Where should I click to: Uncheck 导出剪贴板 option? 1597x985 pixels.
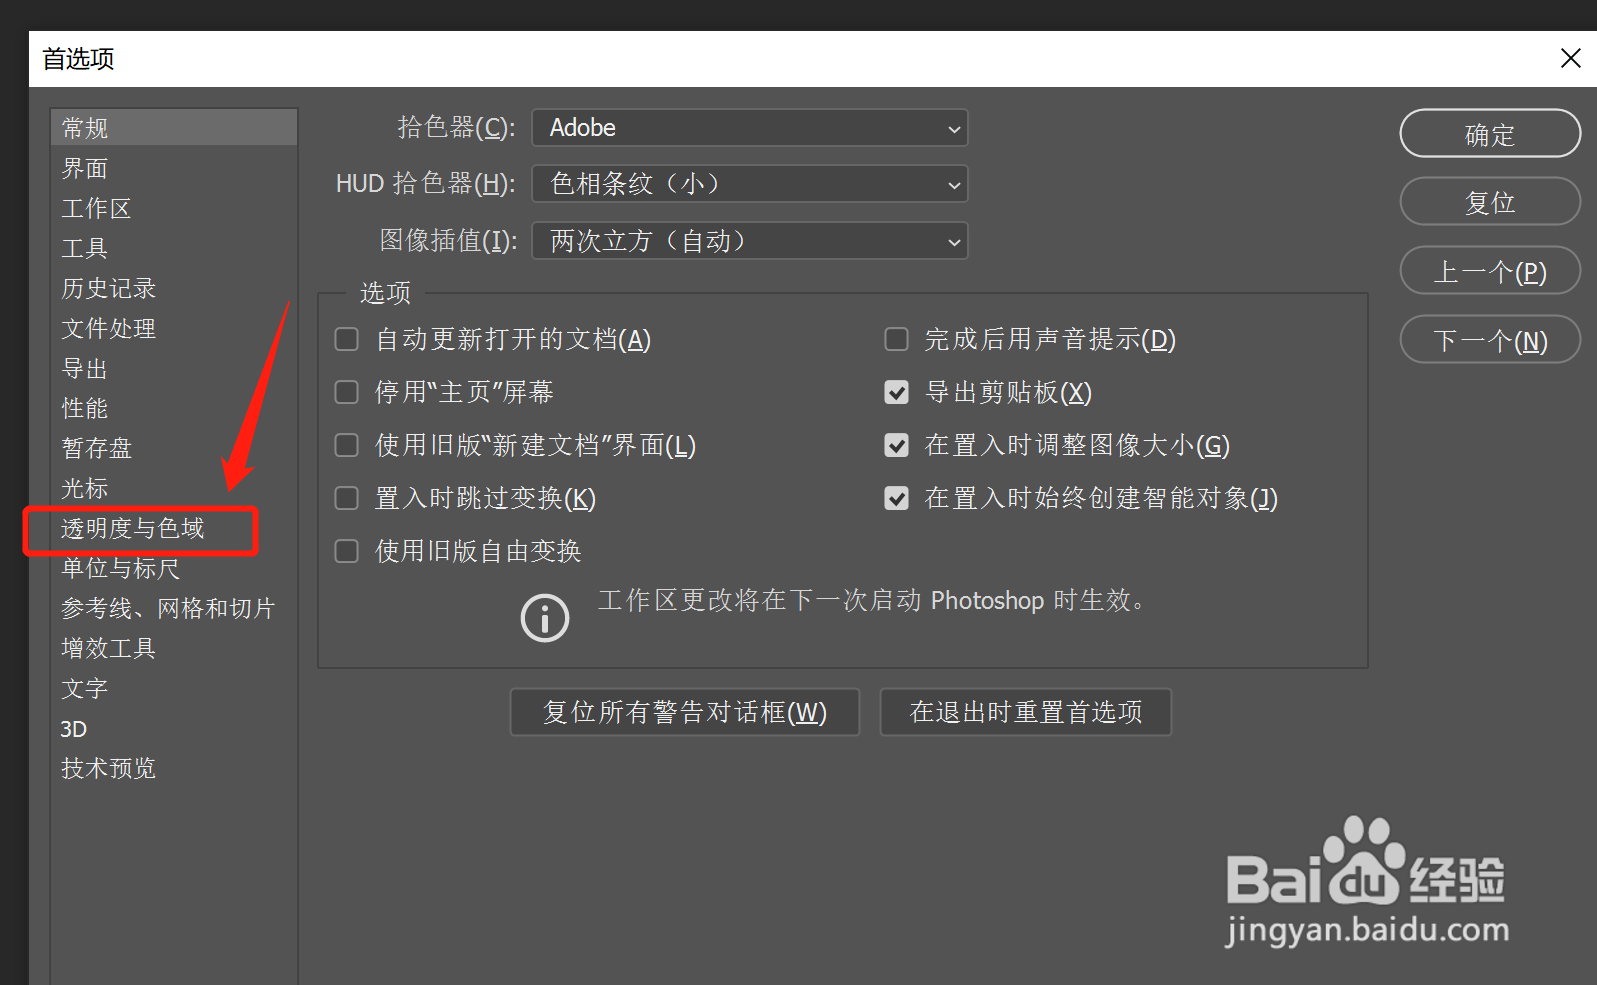(x=897, y=392)
